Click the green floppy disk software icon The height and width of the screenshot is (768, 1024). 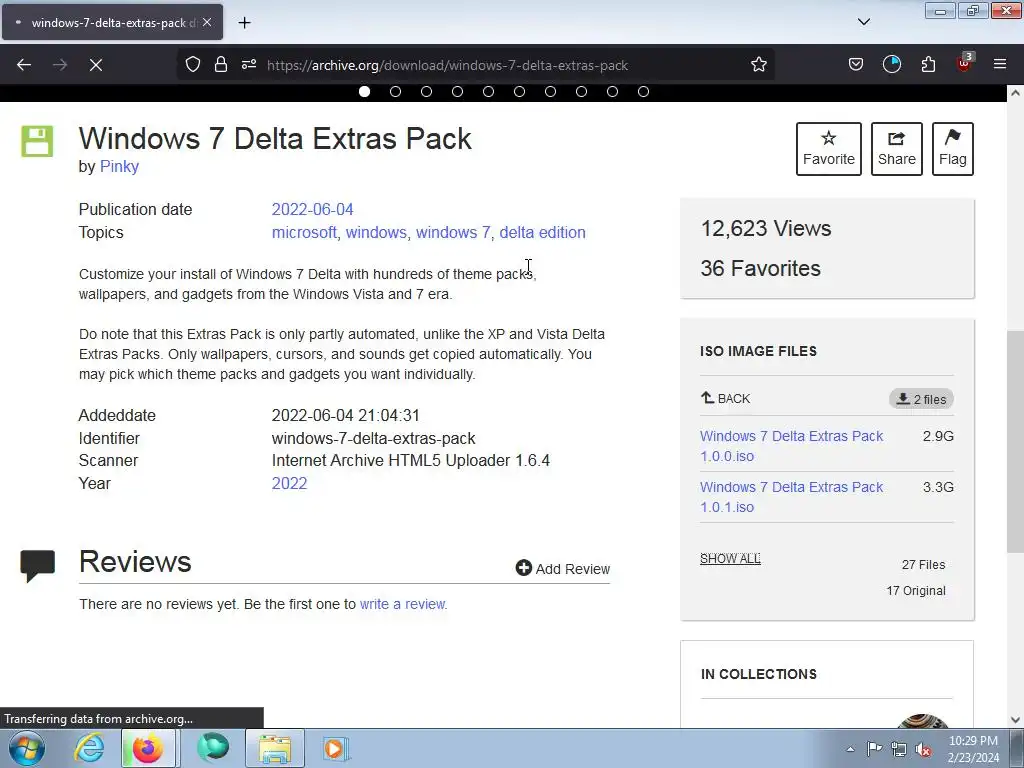(37, 141)
